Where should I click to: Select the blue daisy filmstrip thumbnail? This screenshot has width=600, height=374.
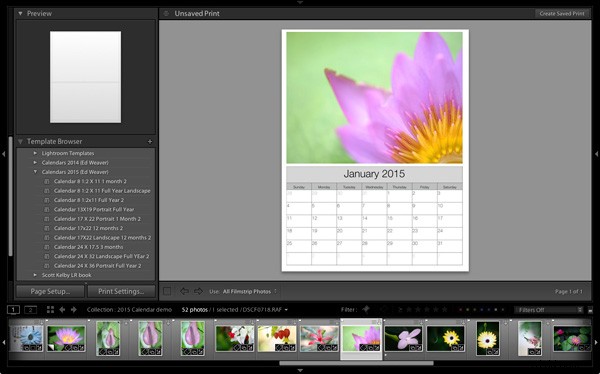(x=26, y=339)
